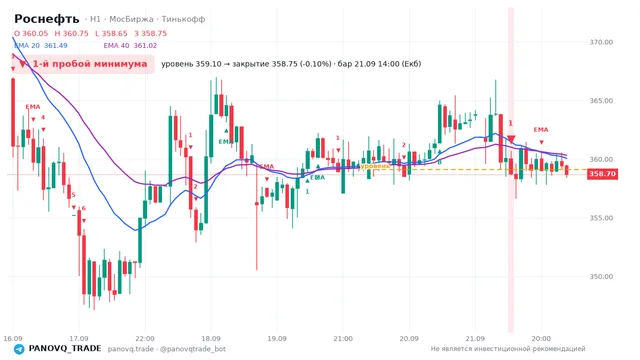The height and width of the screenshot is (360, 640).
Task: Click the purple 'EMA 40 361.02' legend
Action: click(130, 46)
